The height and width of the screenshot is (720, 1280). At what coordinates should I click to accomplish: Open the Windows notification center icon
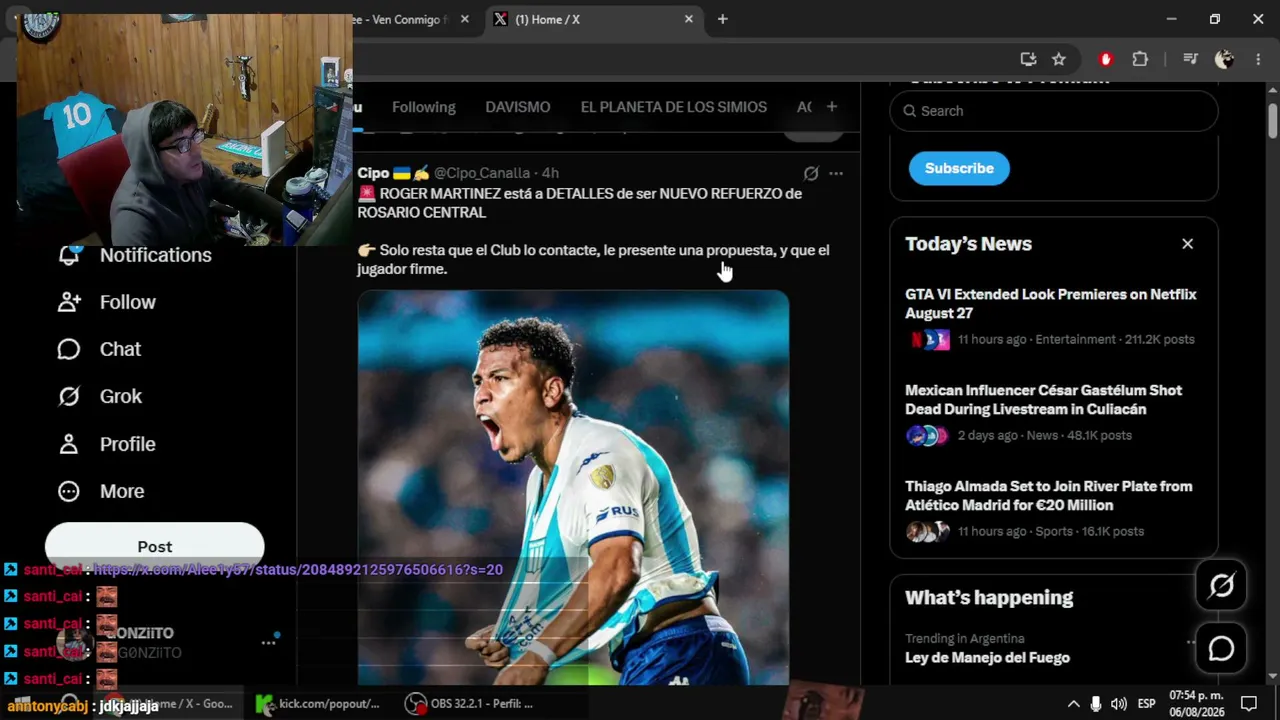[x=1248, y=704]
